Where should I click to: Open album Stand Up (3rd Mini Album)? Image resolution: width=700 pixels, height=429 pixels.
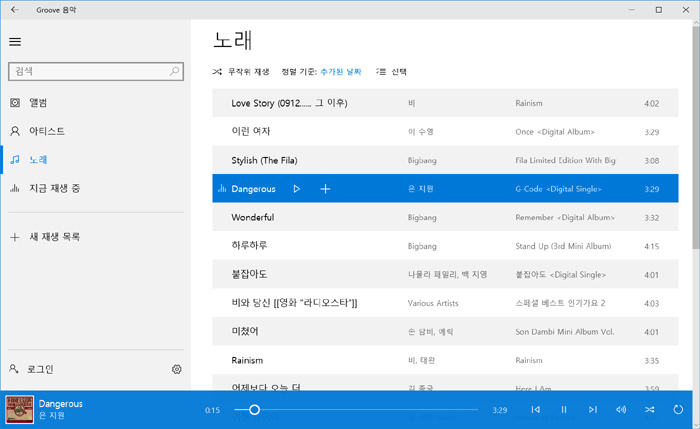click(563, 246)
